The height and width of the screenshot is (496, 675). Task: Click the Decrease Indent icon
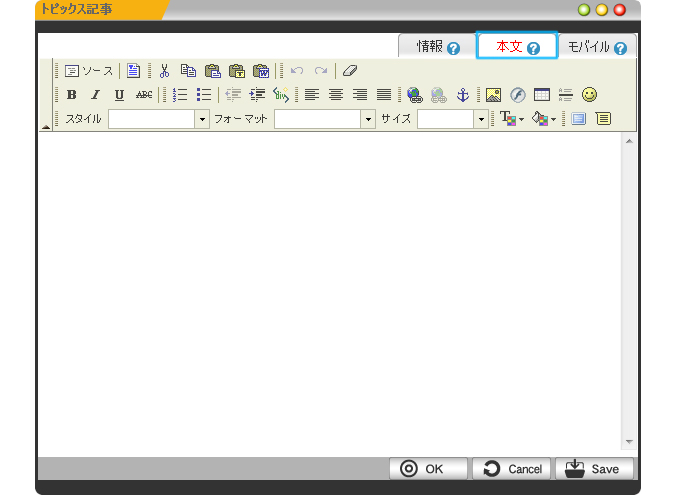(233, 95)
